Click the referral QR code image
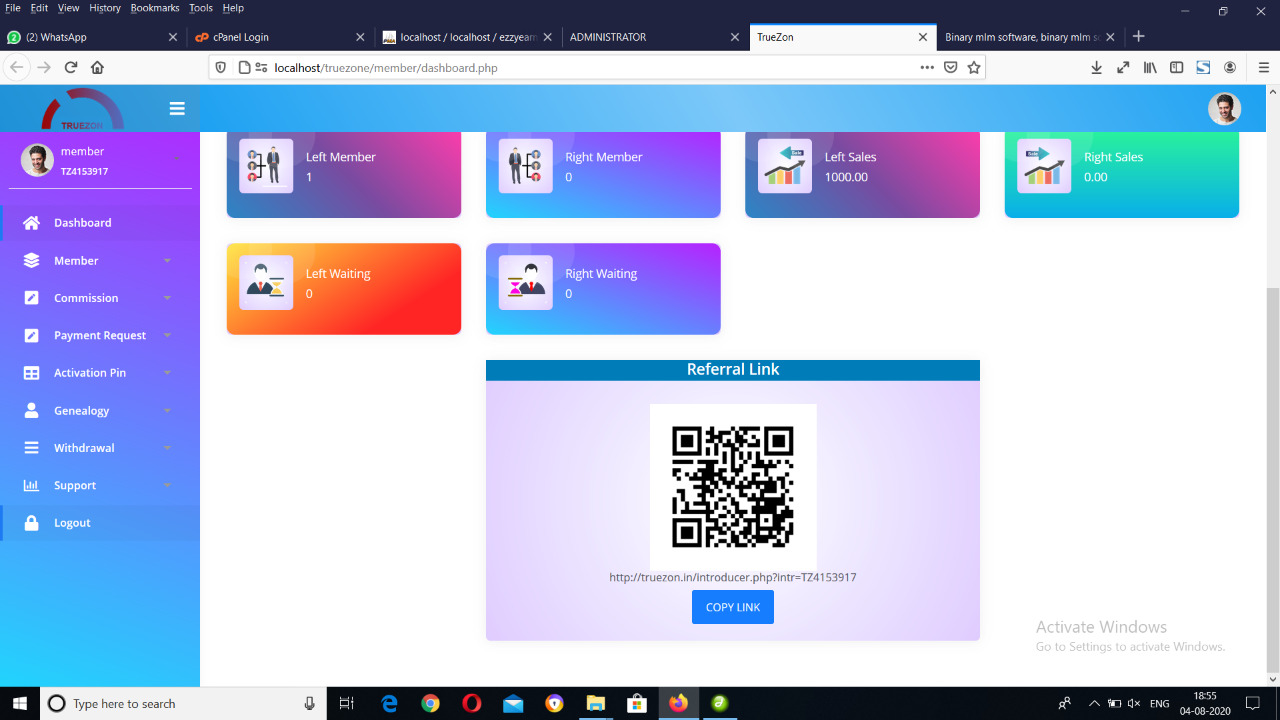This screenshot has width=1280, height=720. coord(733,487)
